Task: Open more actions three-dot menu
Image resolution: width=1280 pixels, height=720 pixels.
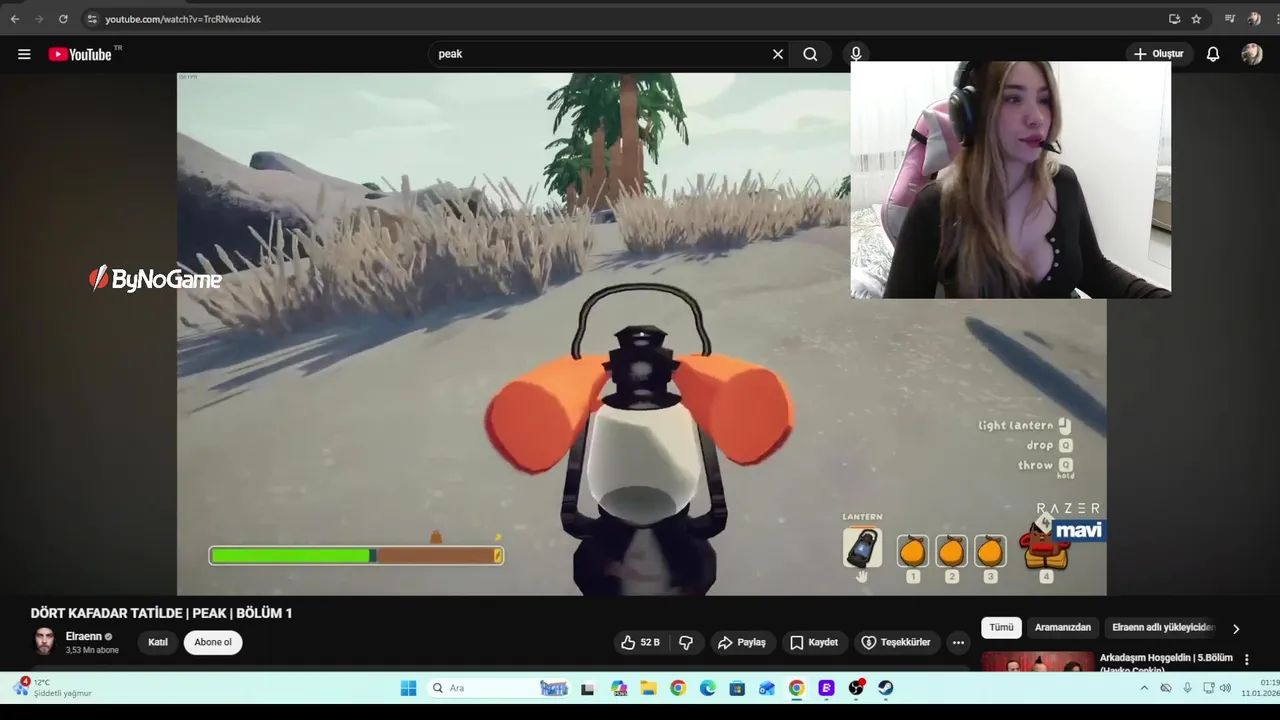Action: click(x=958, y=642)
